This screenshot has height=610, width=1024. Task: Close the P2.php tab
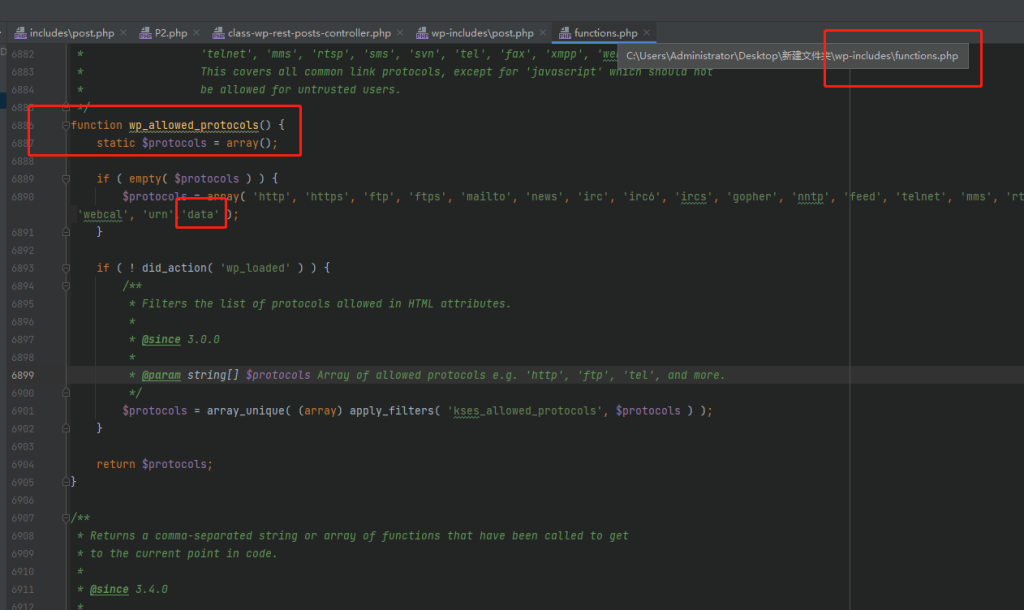[x=196, y=33]
